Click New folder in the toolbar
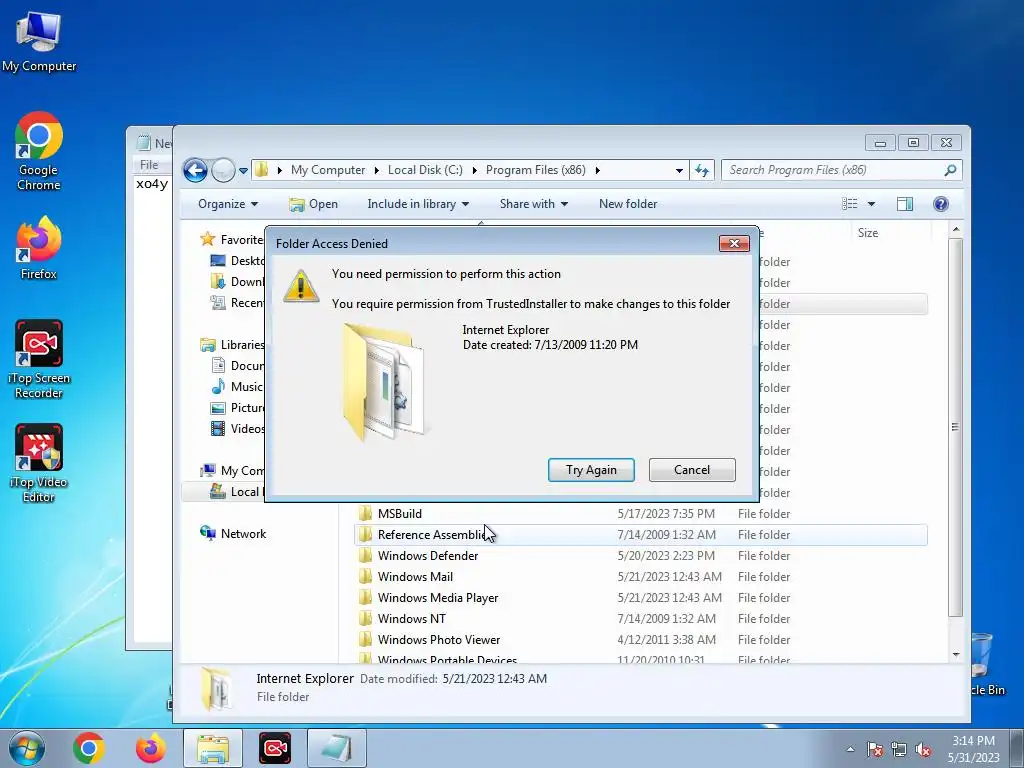1024x768 pixels. (628, 204)
